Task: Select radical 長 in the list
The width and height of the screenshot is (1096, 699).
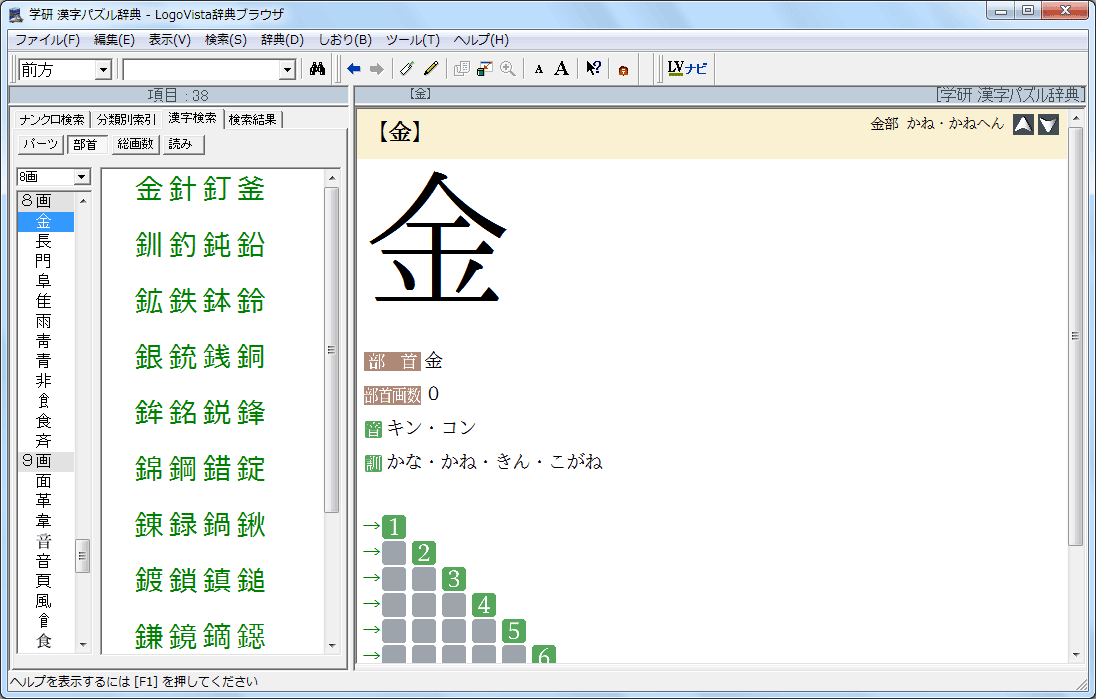Action: click(x=43, y=241)
